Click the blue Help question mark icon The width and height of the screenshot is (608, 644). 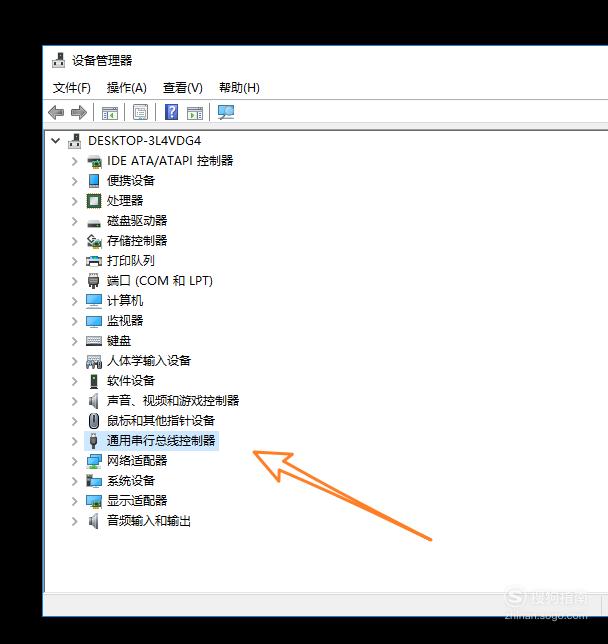click(171, 112)
